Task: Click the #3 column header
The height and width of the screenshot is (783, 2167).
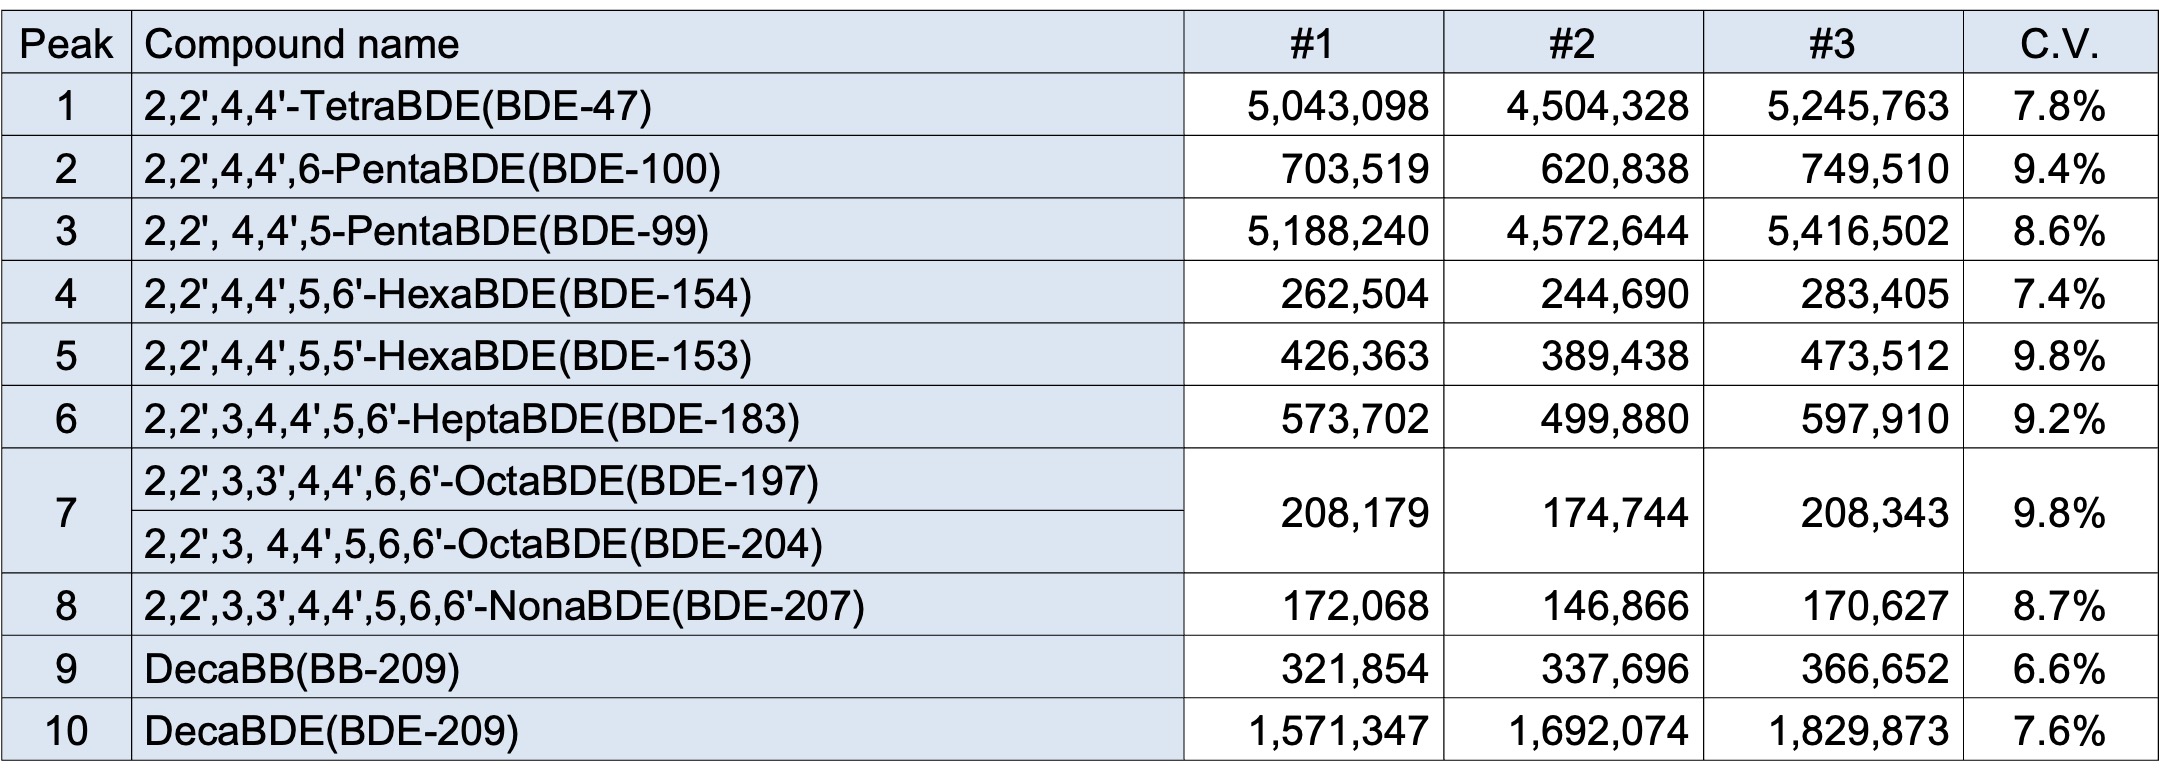Action: tap(1832, 44)
